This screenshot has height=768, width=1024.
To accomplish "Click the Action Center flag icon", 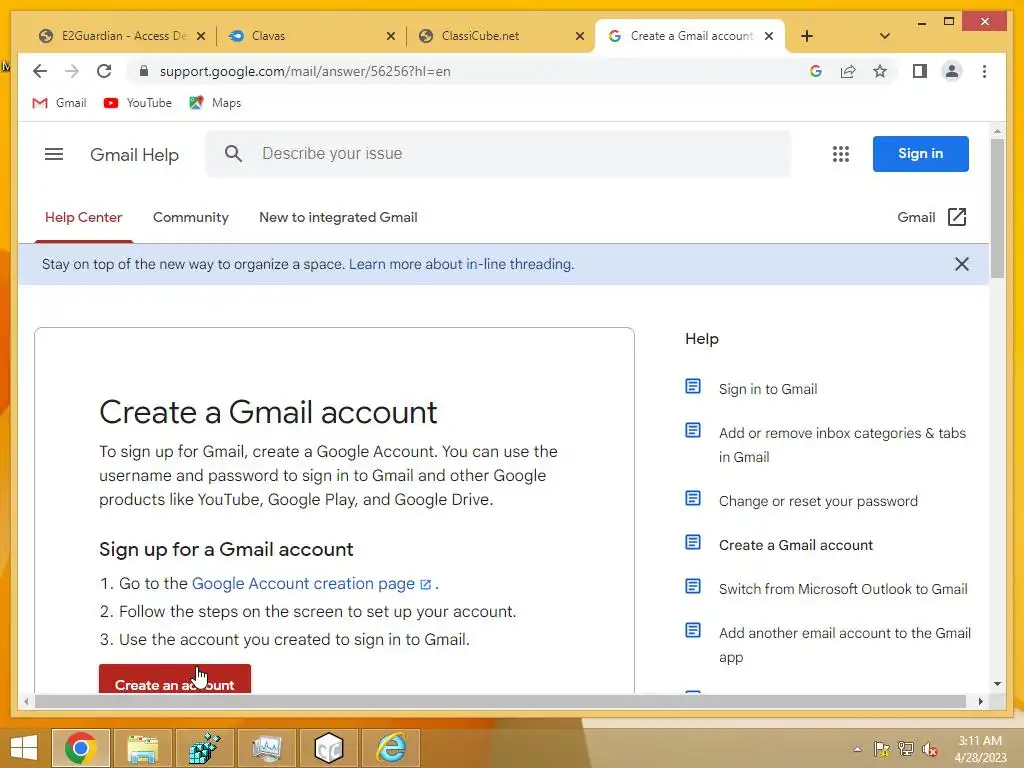I will [x=881, y=749].
